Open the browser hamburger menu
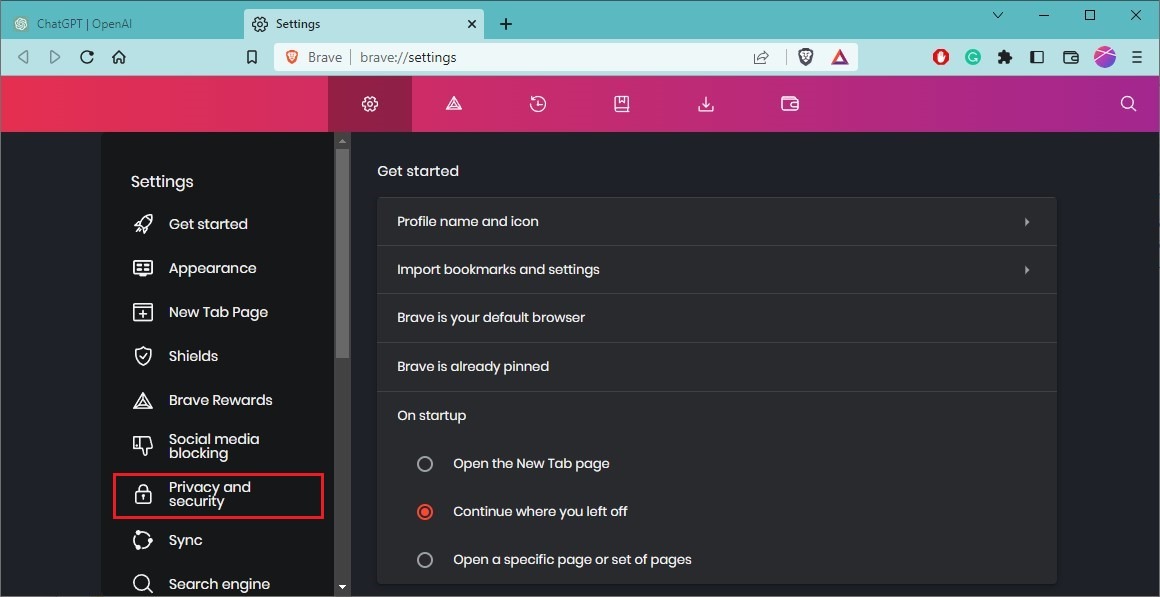This screenshot has height=597, width=1160. pyautogui.click(x=1137, y=57)
